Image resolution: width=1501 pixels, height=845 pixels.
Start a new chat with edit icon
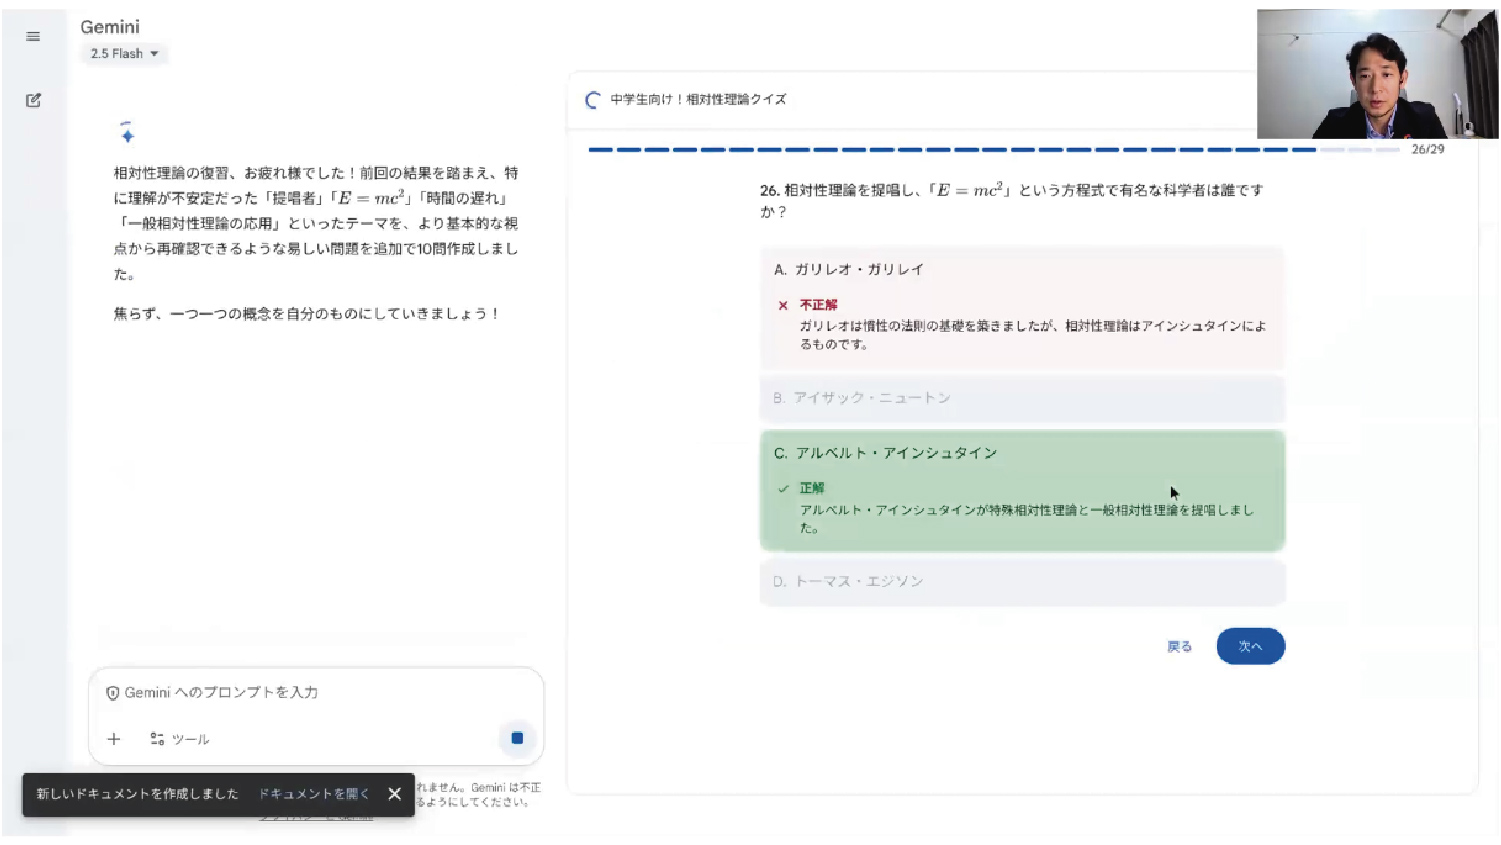(33, 100)
